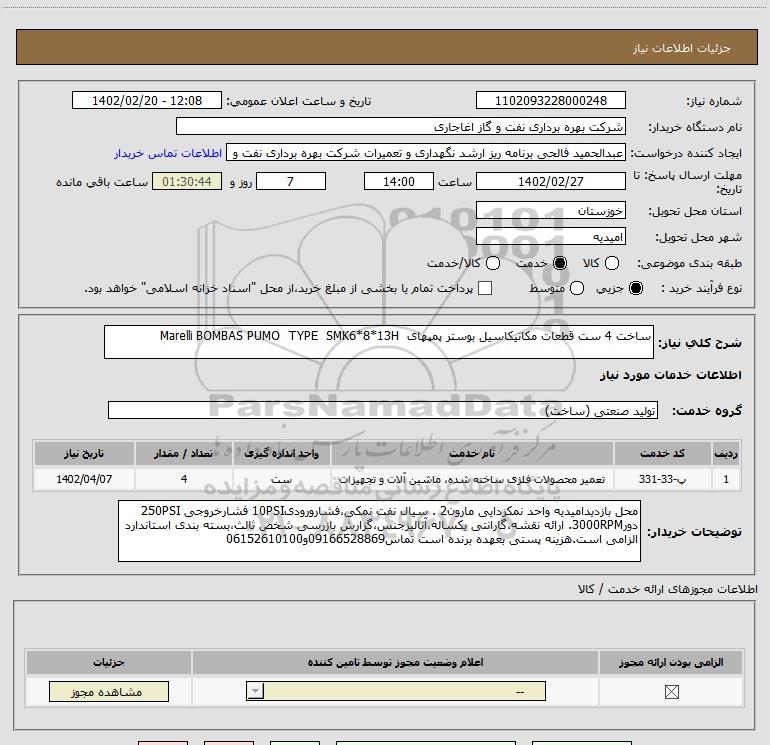Open the license status dropdown
This screenshot has width=770, height=745.
pos(396,691)
